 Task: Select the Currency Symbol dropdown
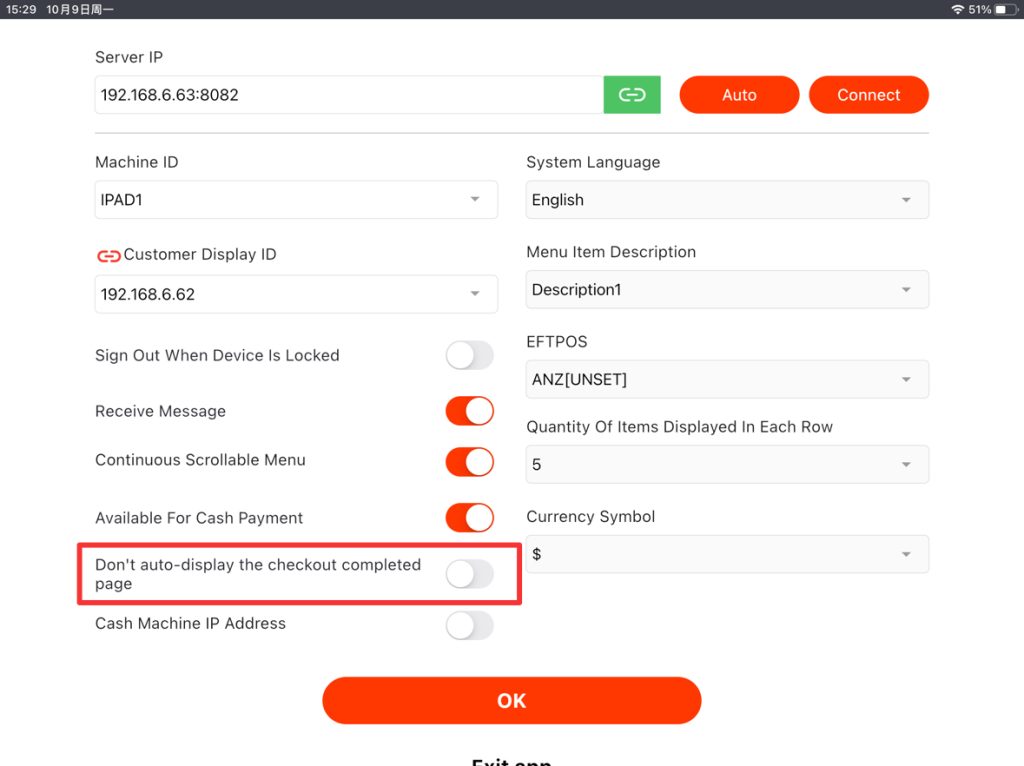coord(727,554)
